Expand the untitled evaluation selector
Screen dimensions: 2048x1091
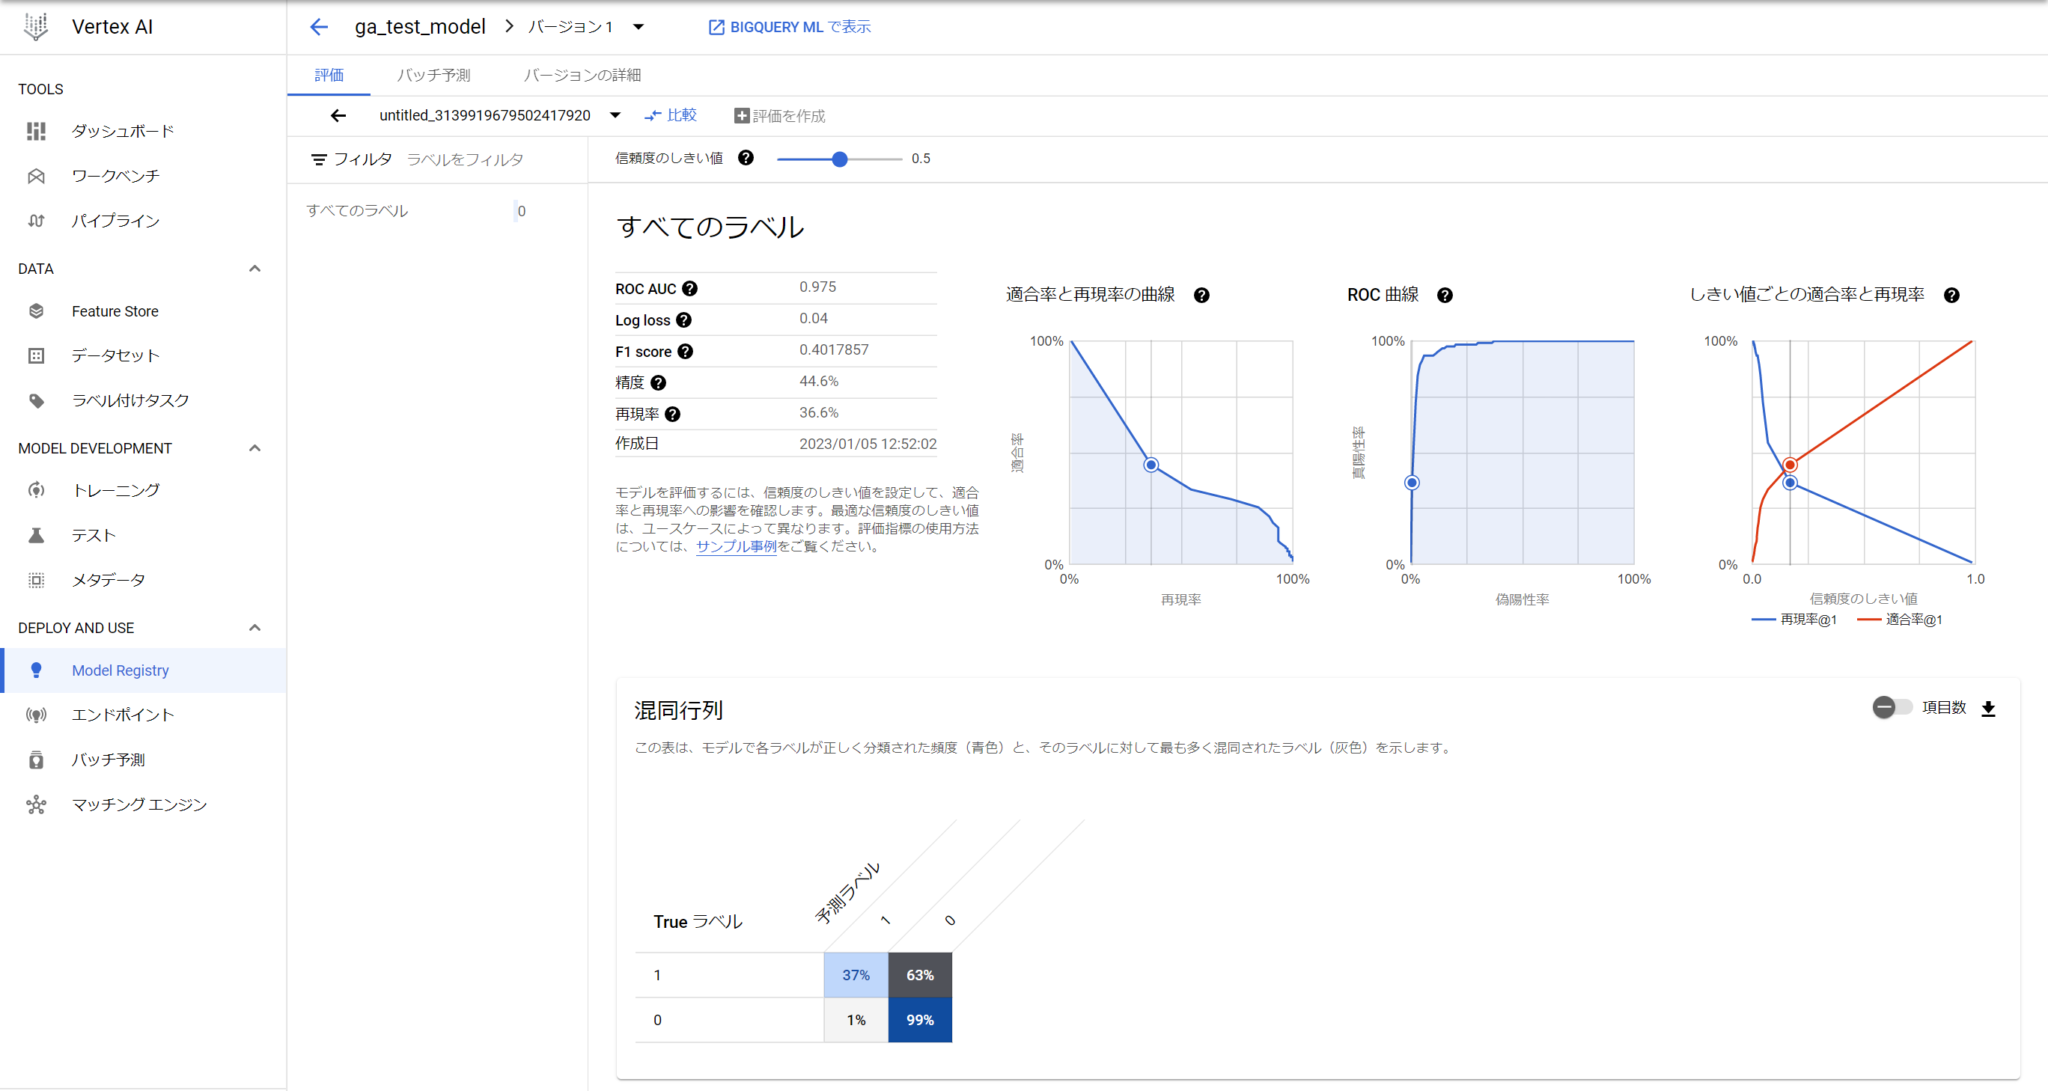click(x=614, y=114)
